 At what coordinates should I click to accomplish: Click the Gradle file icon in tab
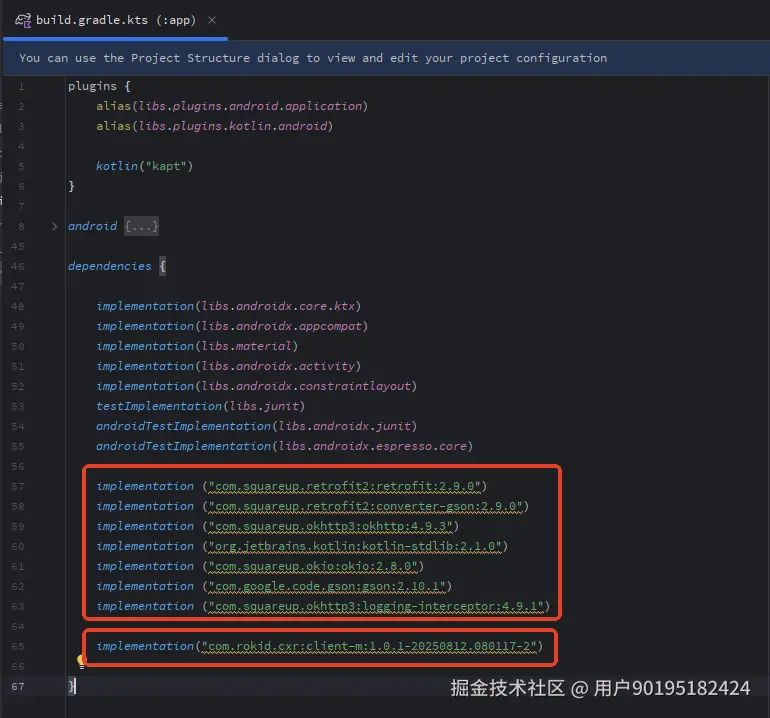[x=23, y=20]
